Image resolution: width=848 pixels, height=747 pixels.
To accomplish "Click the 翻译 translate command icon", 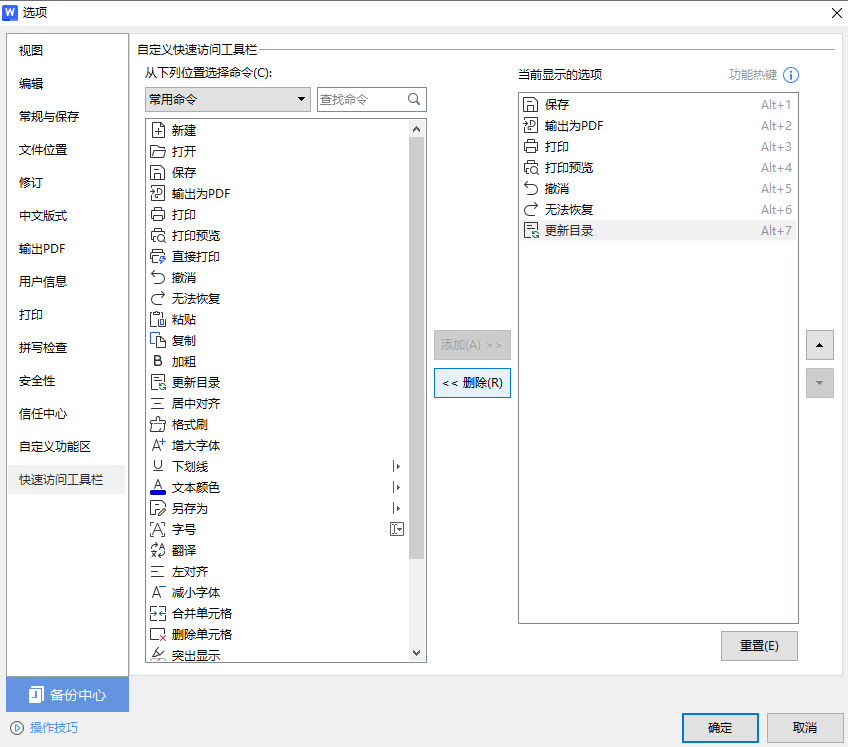I will click(158, 550).
